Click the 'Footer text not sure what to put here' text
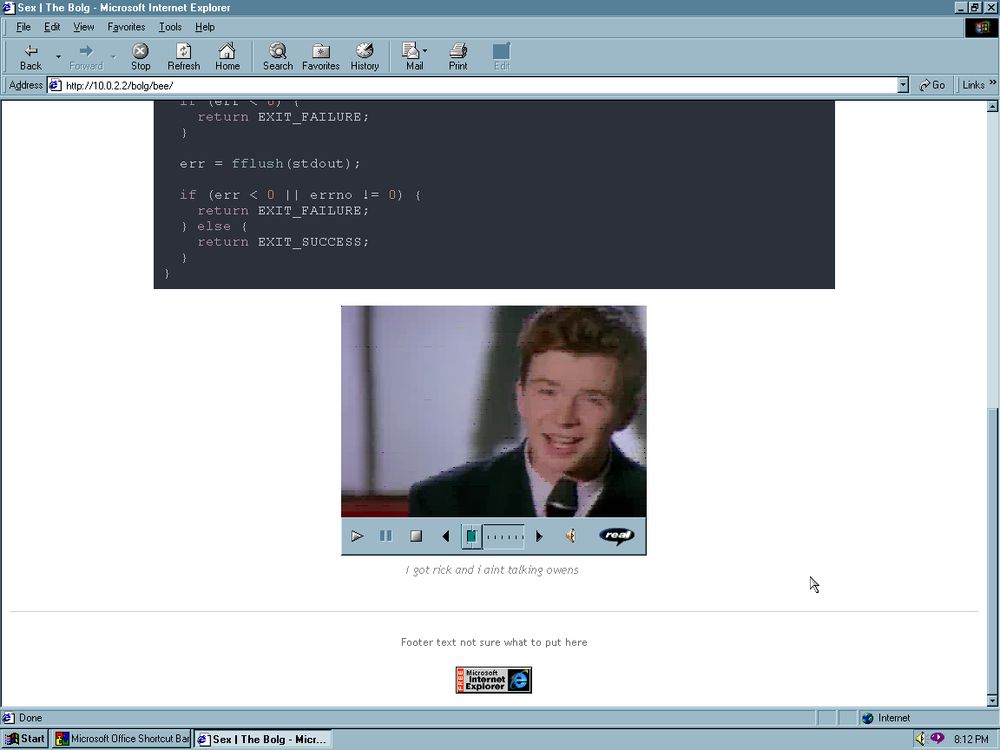 (494, 642)
